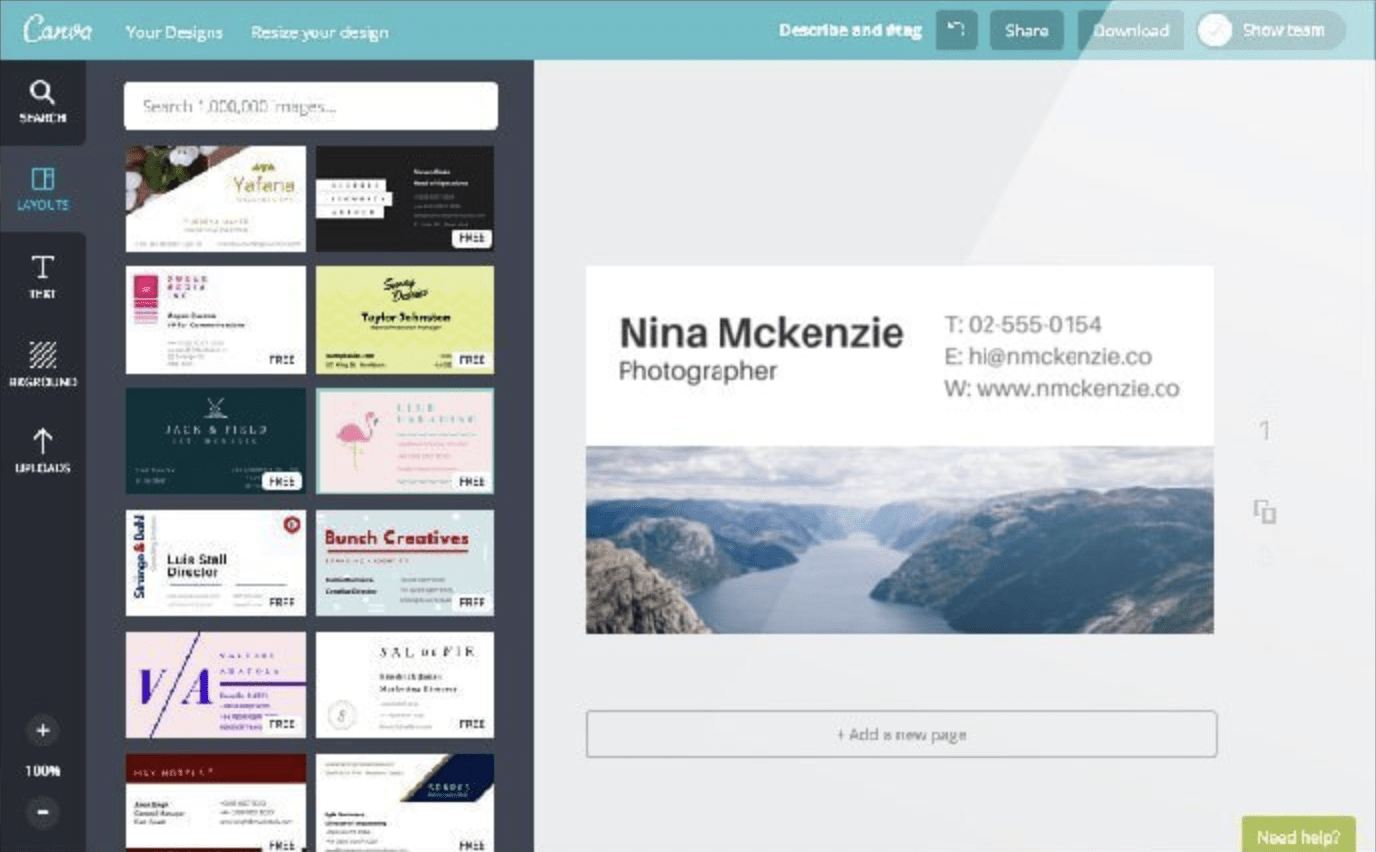Open the Search panel in sidebar
Image resolution: width=1376 pixels, height=852 pixels.
(42, 102)
